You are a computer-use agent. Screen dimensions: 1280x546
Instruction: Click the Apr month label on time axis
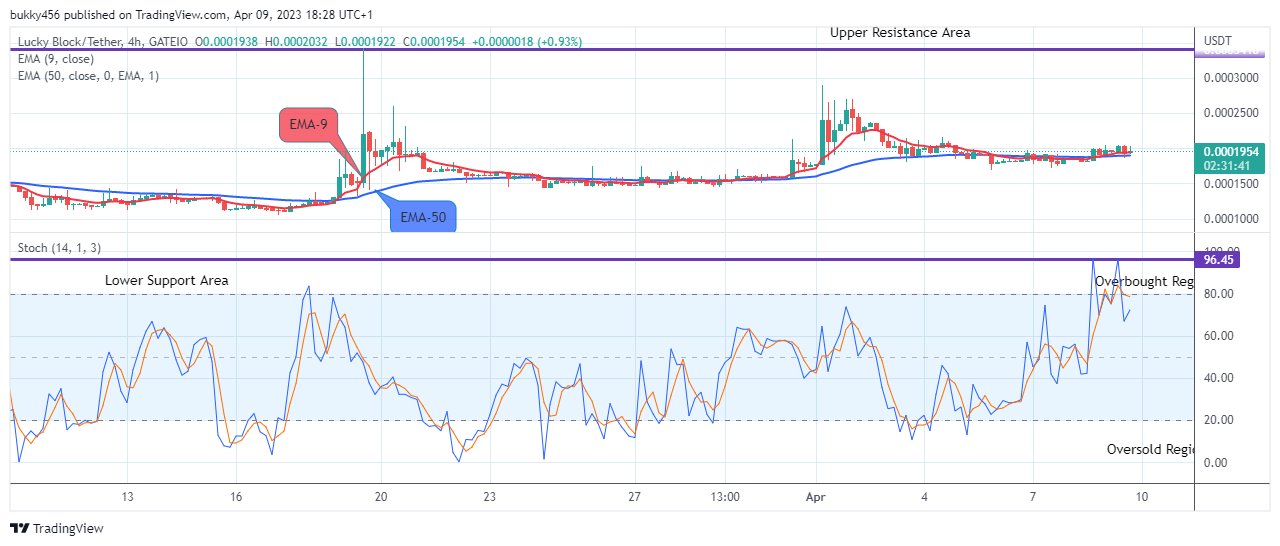click(x=817, y=497)
